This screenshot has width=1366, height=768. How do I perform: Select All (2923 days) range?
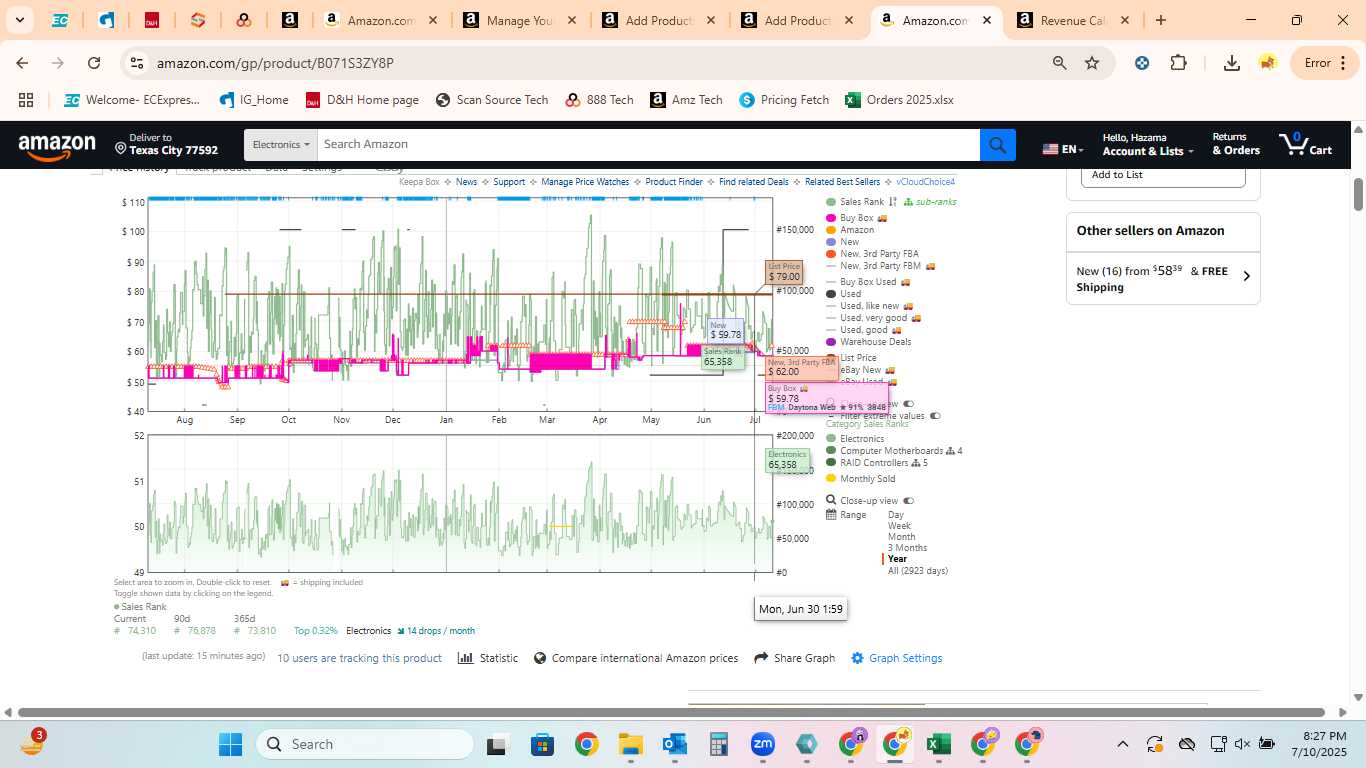917,571
